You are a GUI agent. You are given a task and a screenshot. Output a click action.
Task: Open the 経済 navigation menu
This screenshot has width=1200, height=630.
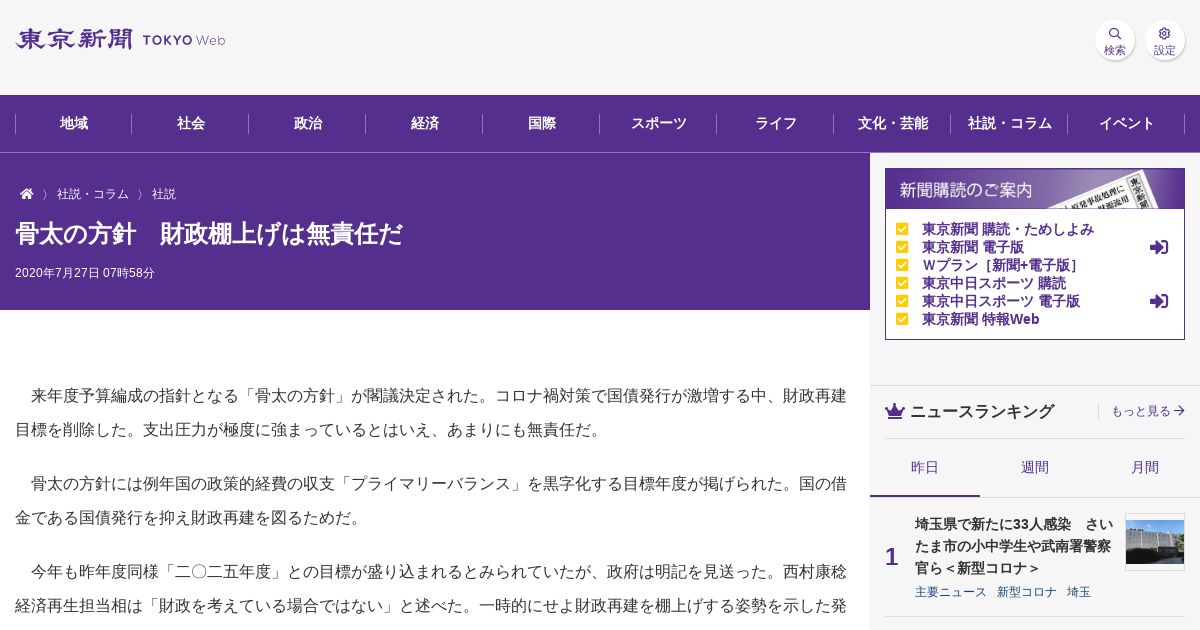point(425,124)
